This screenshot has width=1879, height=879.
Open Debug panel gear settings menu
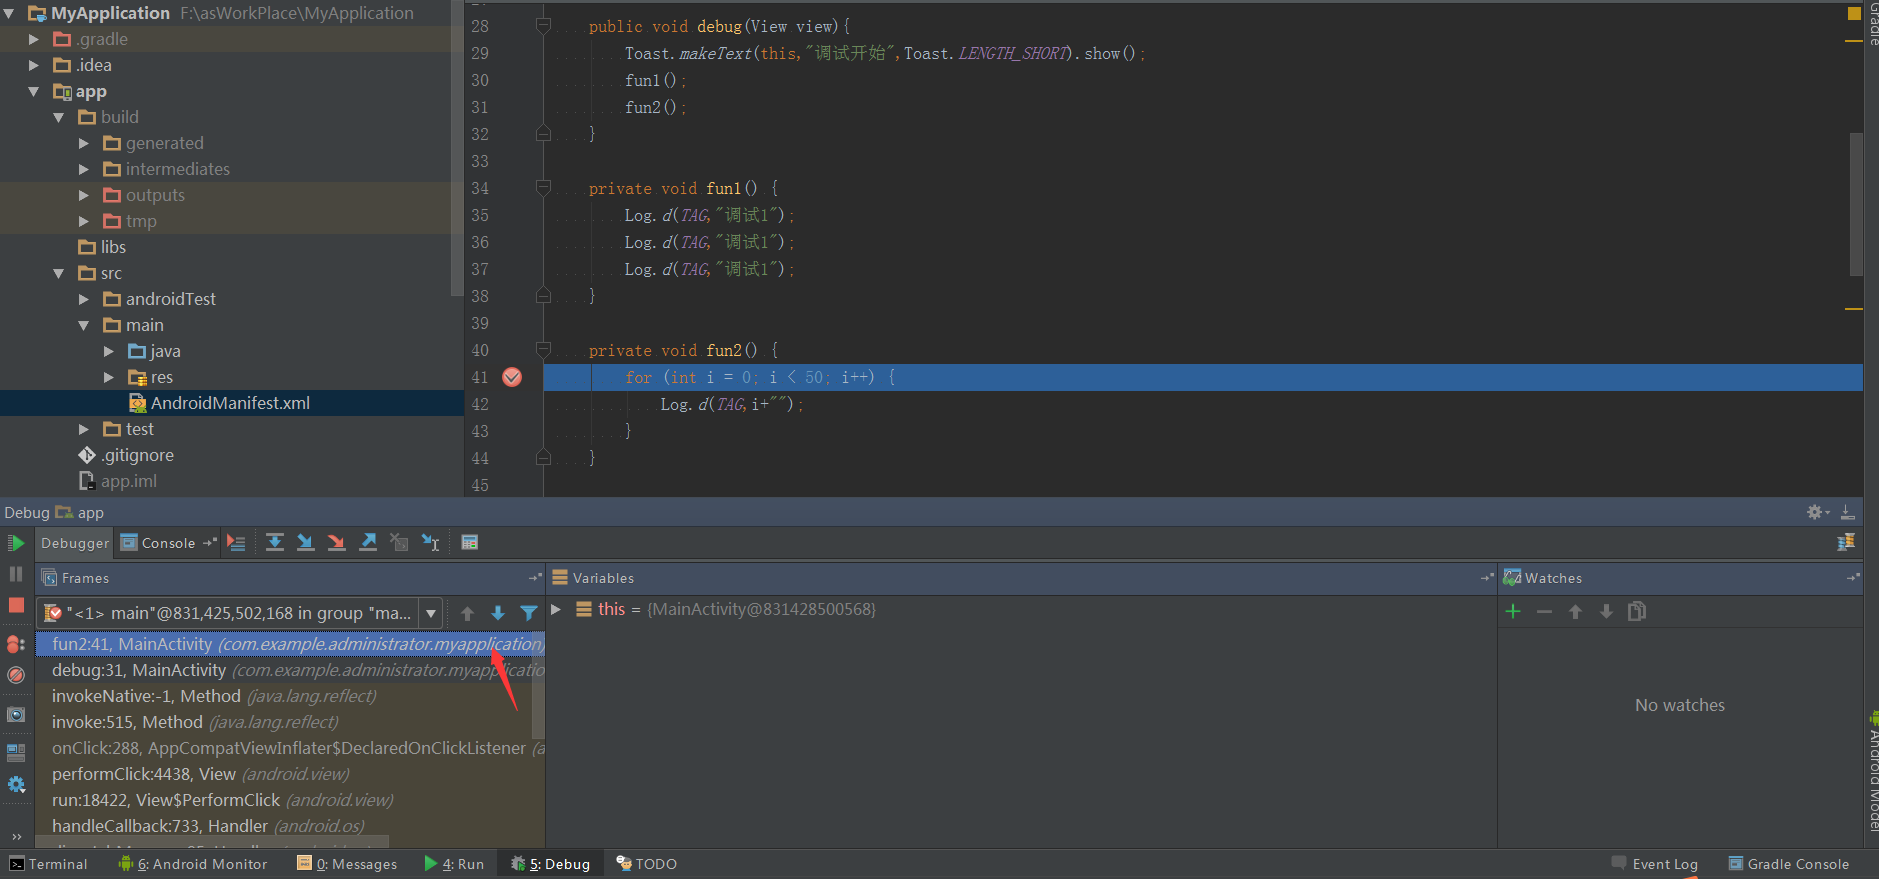pos(1818,512)
